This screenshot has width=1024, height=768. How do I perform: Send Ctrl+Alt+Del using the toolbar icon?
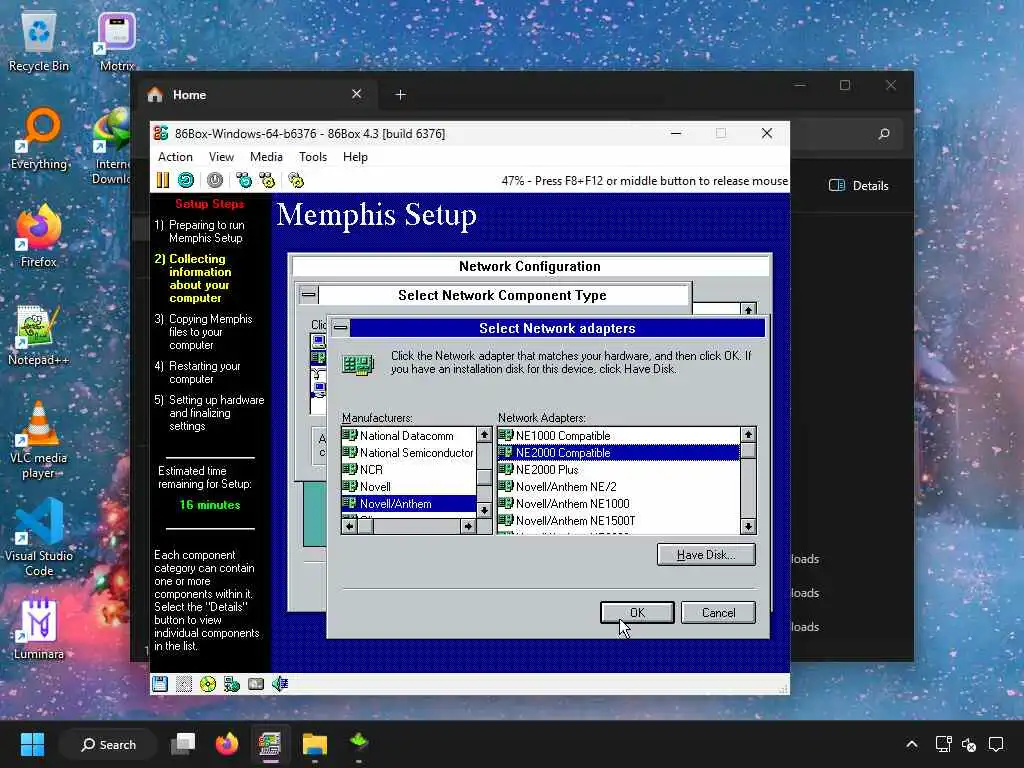(244, 180)
